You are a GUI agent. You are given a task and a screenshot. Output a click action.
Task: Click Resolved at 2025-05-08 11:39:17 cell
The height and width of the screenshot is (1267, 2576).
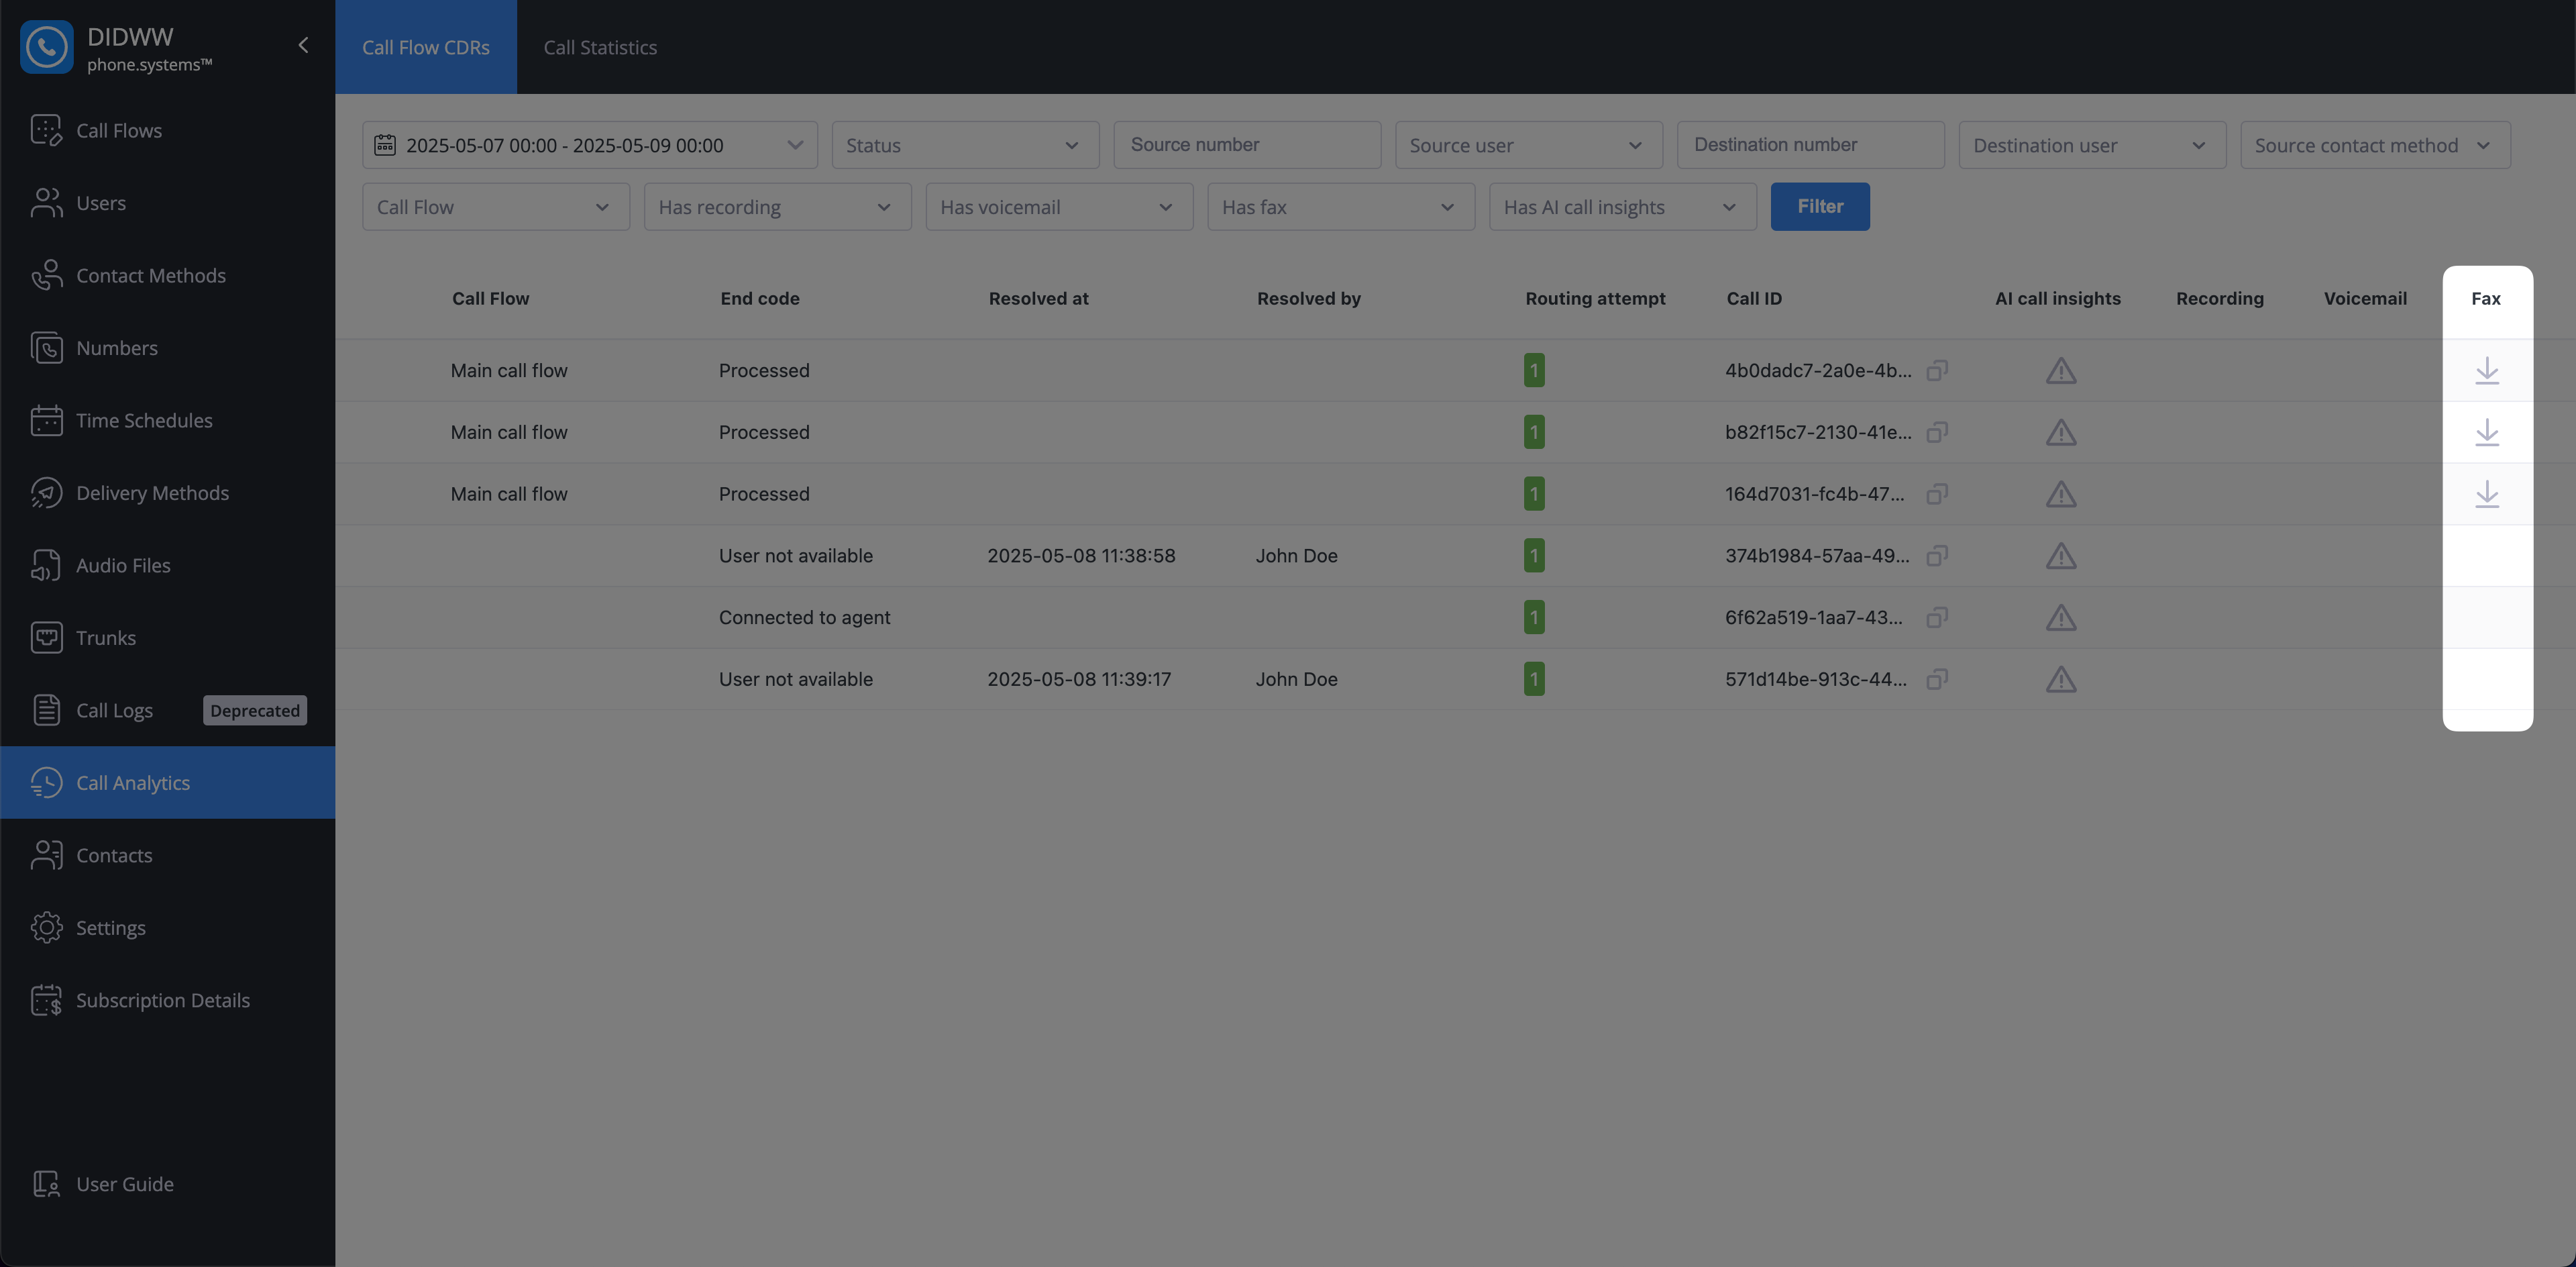(x=1079, y=680)
